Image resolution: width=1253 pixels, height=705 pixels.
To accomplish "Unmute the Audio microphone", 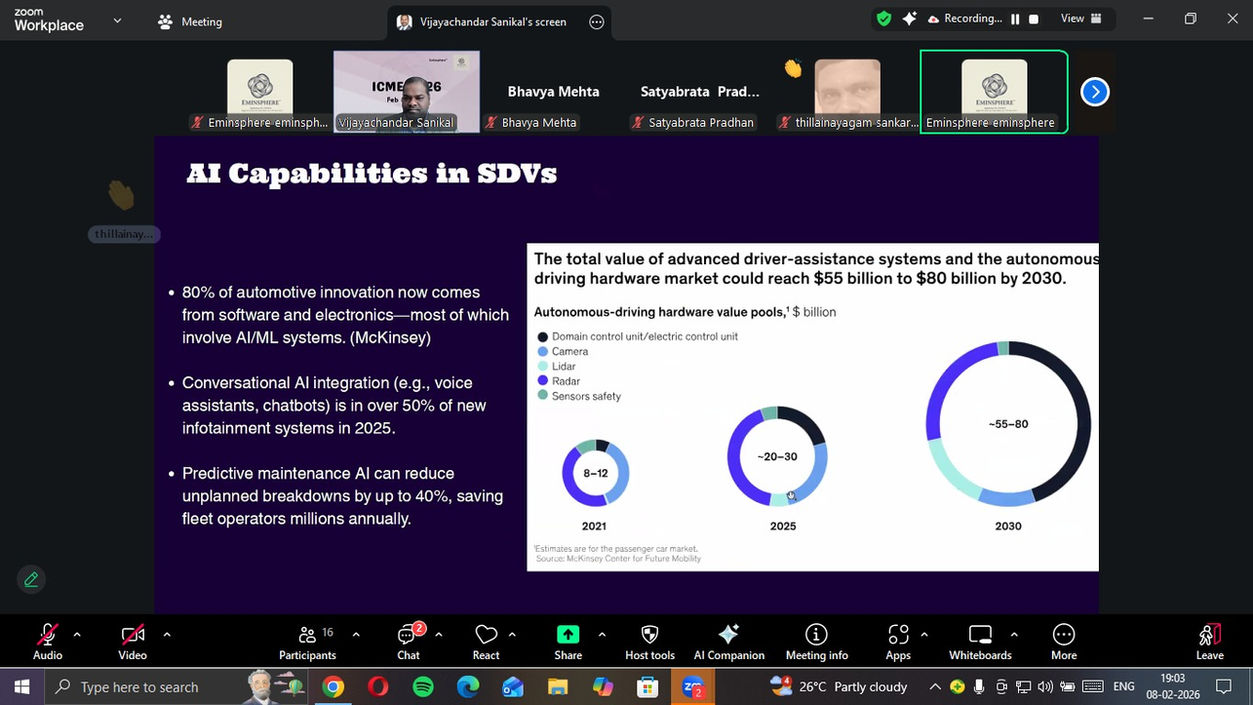I will pyautogui.click(x=47, y=642).
